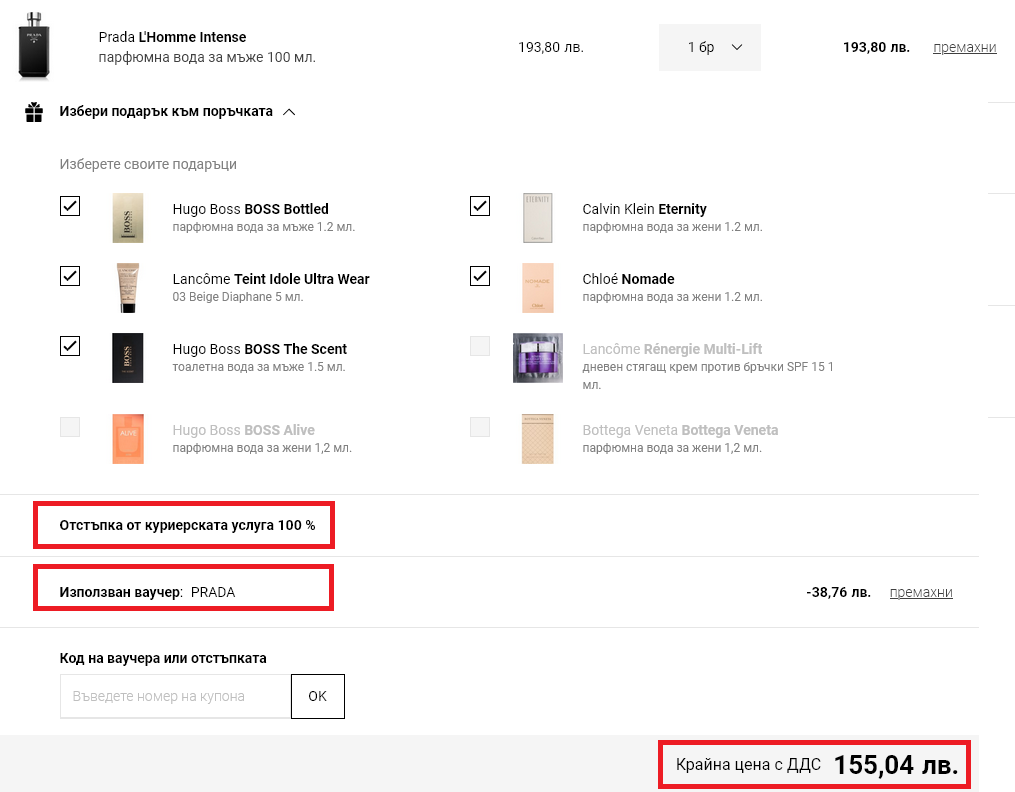Remove Prada L'Homme Intense from the cart

(x=964, y=47)
